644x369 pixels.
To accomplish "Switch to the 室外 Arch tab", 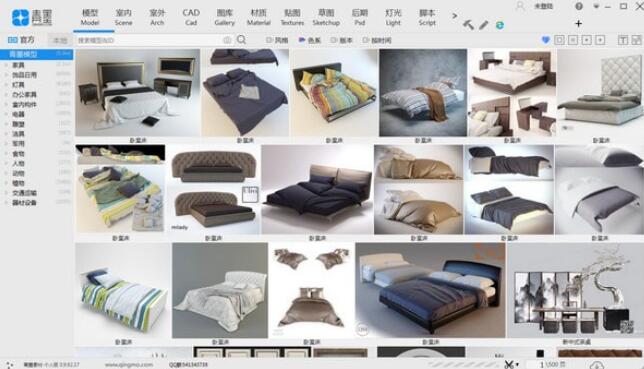I will click(157, 18).
